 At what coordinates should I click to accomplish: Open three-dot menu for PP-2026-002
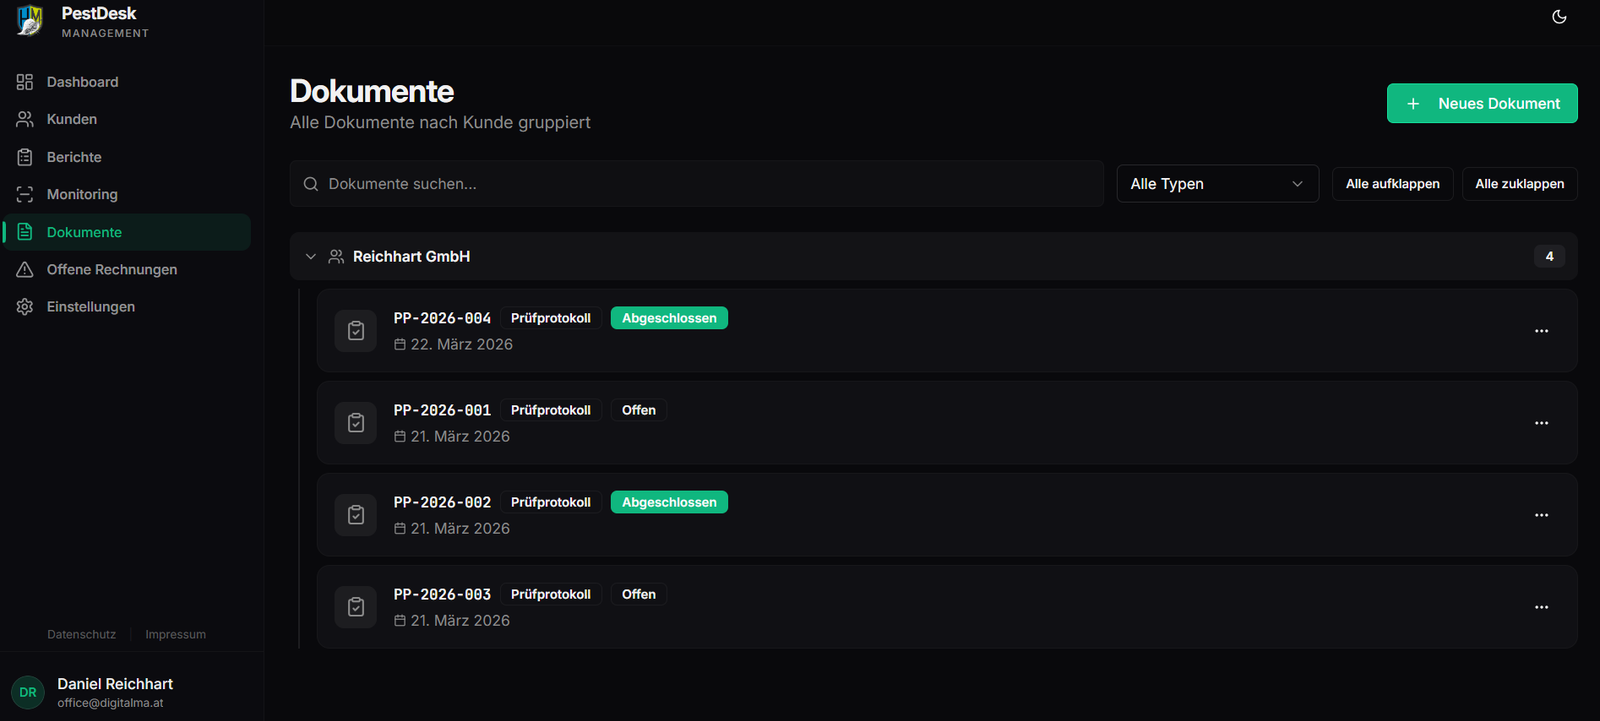(x=1541, y=515)
